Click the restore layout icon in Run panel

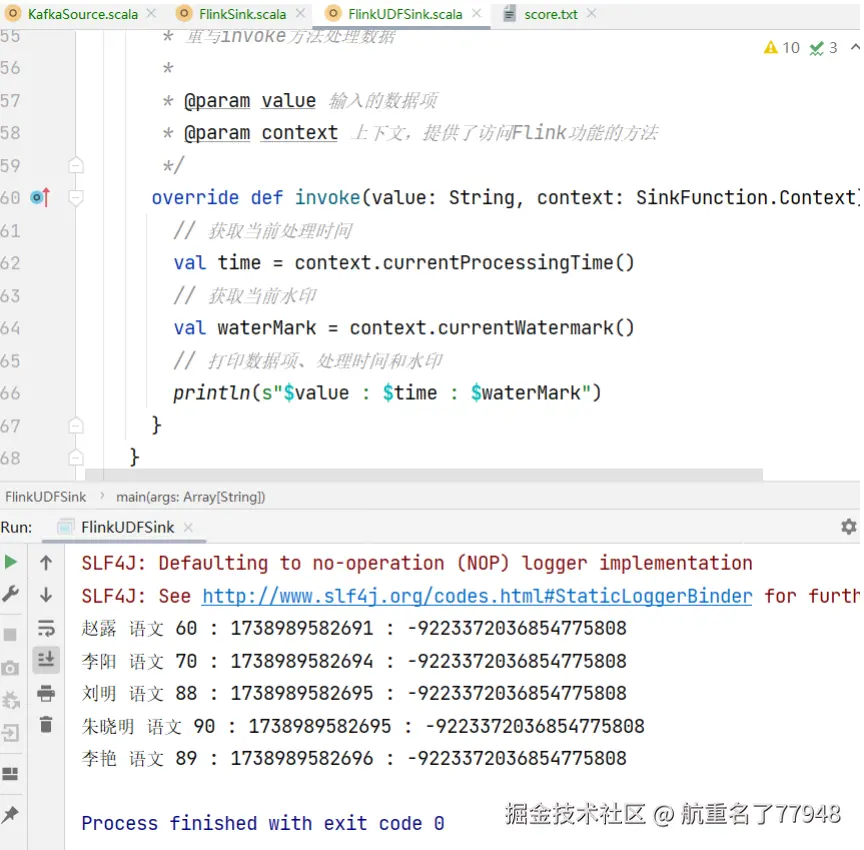[x=10, y=774]
